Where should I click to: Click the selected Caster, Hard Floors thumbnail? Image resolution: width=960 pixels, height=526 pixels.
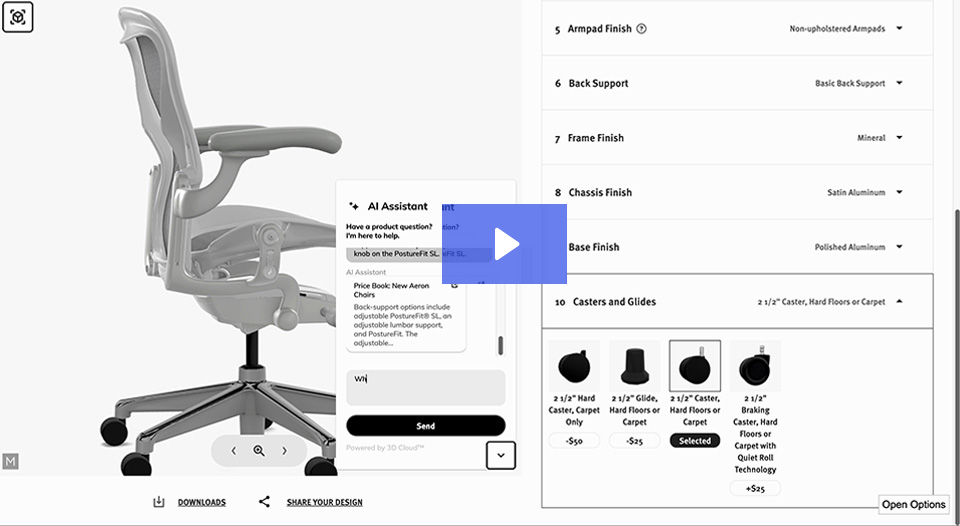pos(695,366)
